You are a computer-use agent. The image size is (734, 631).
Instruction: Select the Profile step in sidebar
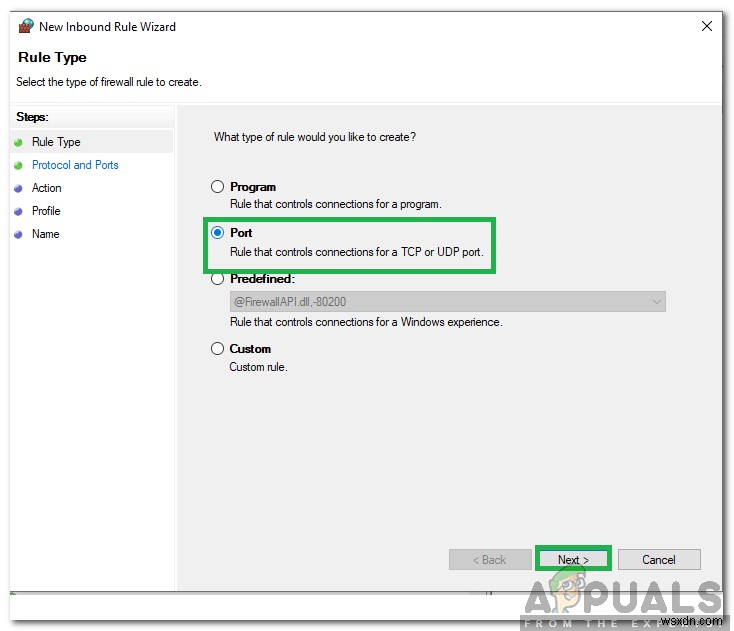(46, 211)
